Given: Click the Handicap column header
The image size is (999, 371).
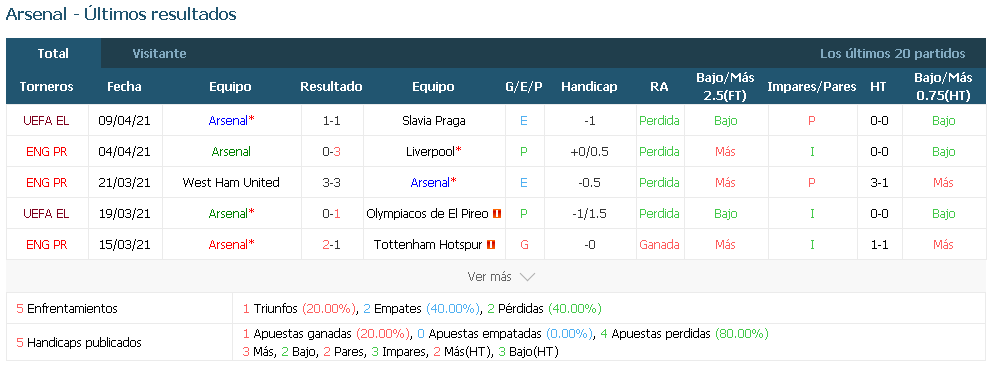Looking at the screenshot, I should click(x=589, y=87).
